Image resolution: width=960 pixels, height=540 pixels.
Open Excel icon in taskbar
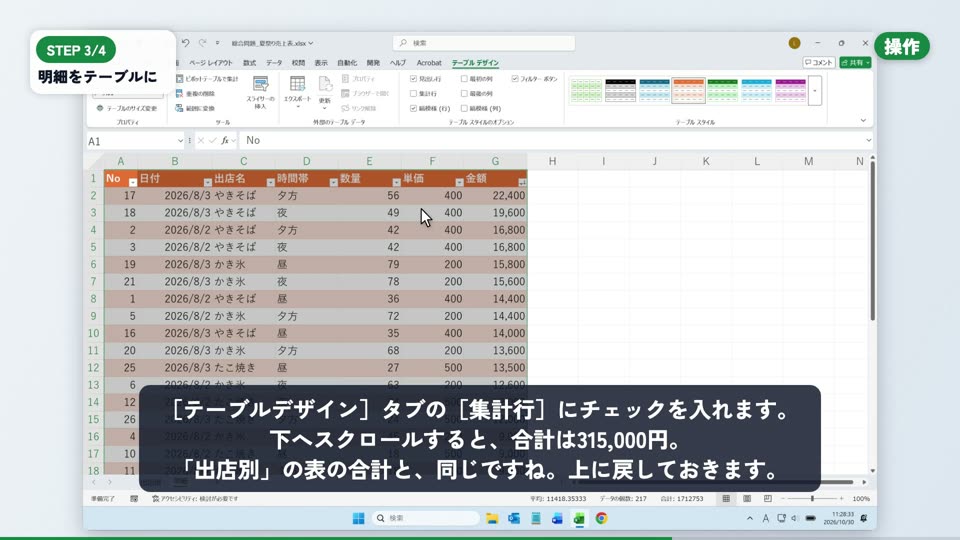(x=579, y=519)
